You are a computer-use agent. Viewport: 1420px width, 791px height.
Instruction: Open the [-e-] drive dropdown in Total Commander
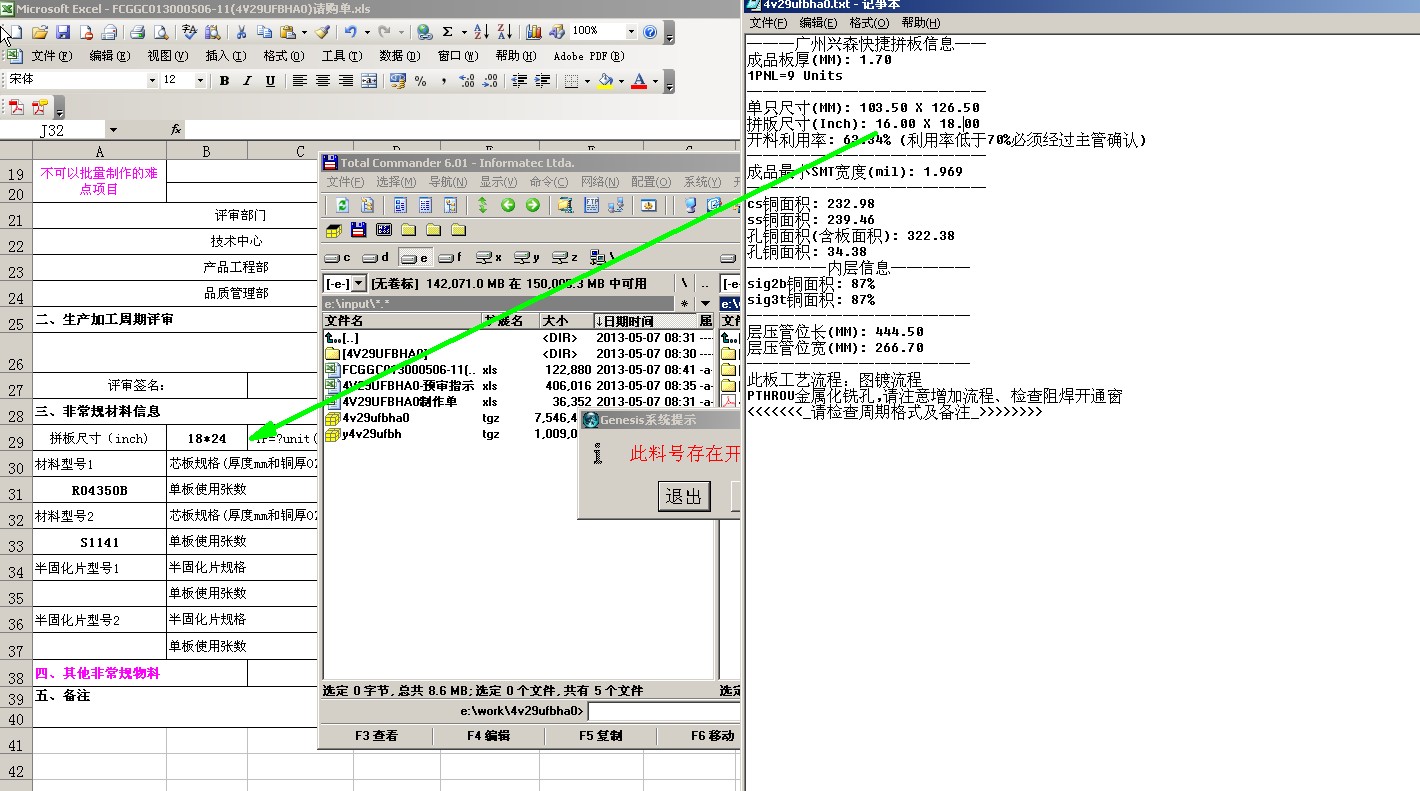359,284
